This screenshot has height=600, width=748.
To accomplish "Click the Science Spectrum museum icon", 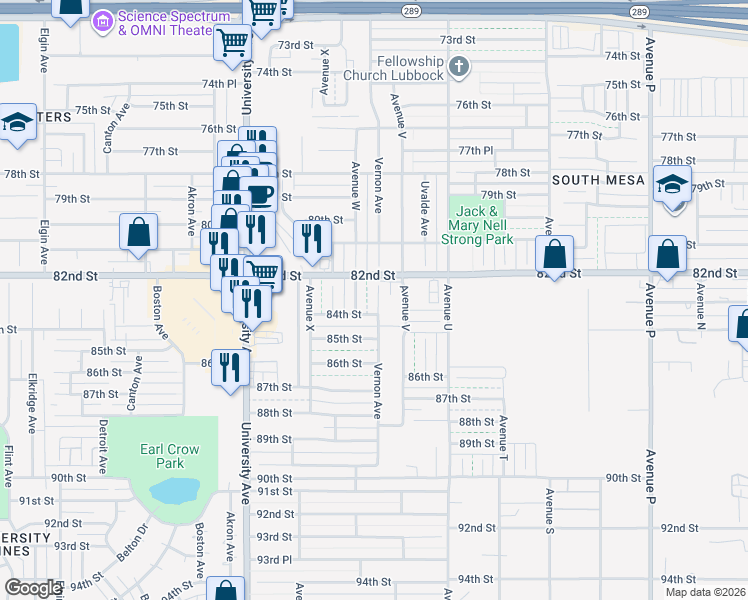I will 103,22.
